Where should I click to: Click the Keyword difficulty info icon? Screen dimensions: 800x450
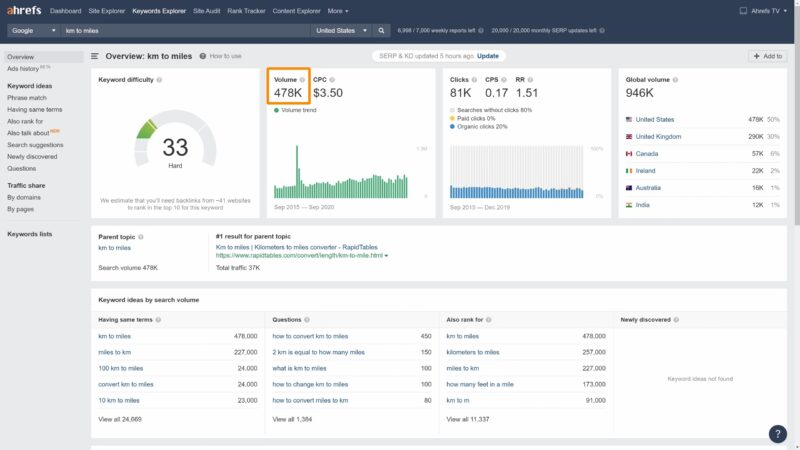(159, 79)
